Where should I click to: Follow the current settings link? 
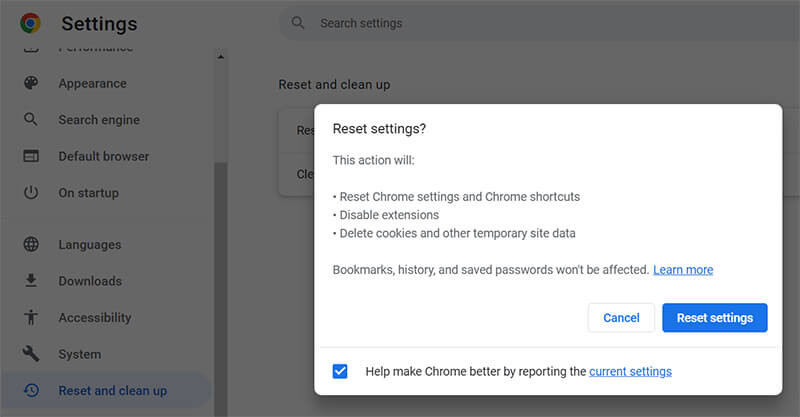point(630,371)
